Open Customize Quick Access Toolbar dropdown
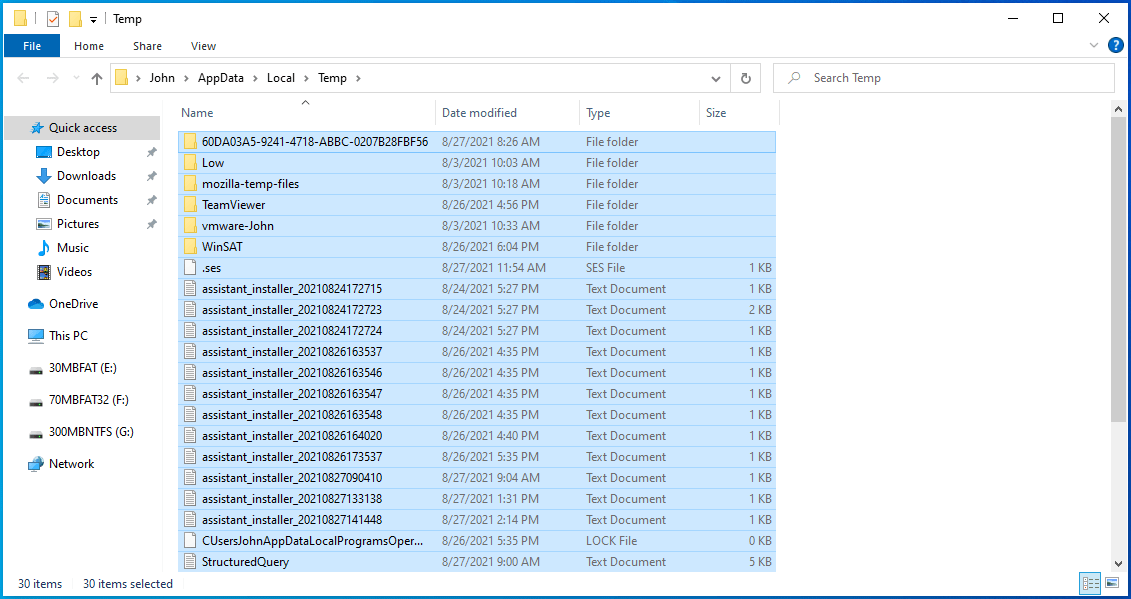1131x599 pixels. [x=93, y=19]
